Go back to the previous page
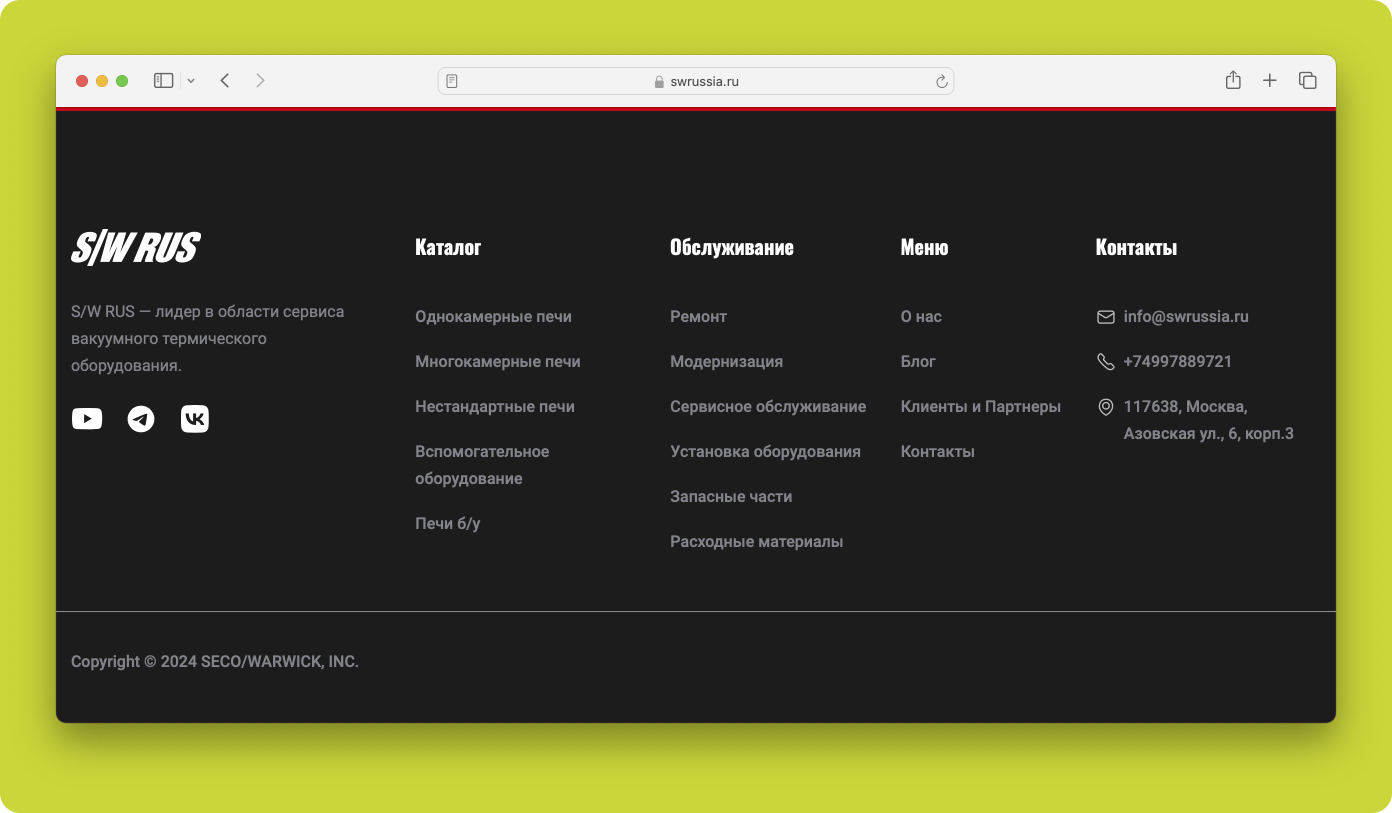1392x813 pixels. tap(225, 81)
